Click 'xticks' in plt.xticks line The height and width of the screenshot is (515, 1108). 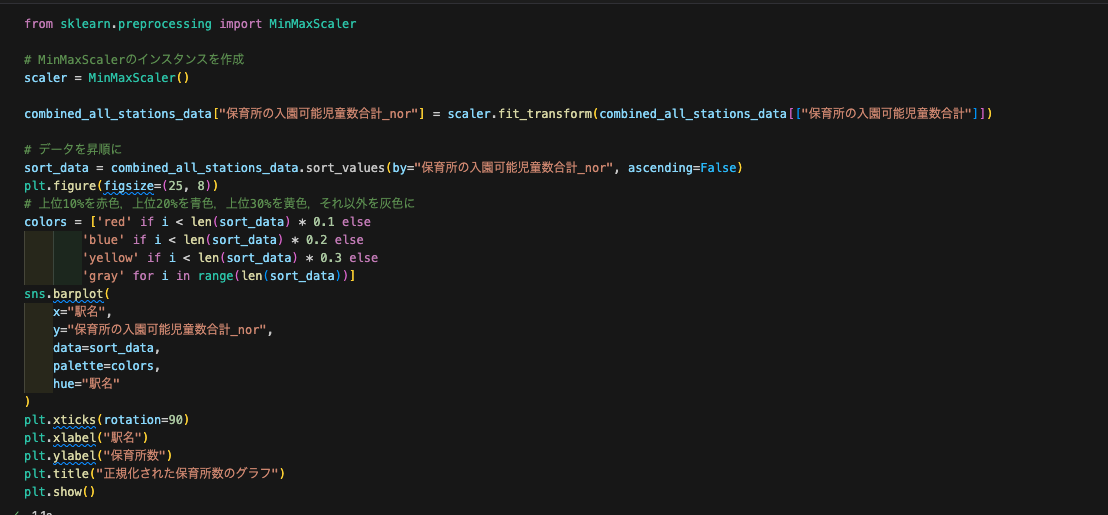74,420
